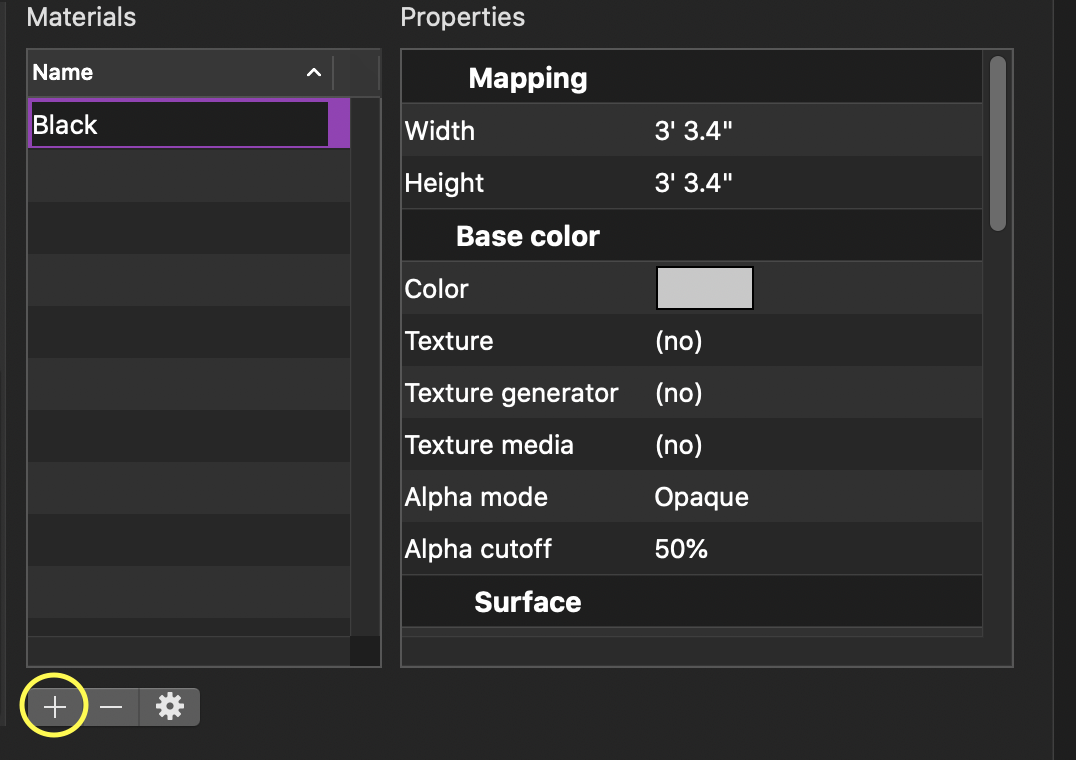
Task: Click the Color property label
Action: [x=436, y=289]
